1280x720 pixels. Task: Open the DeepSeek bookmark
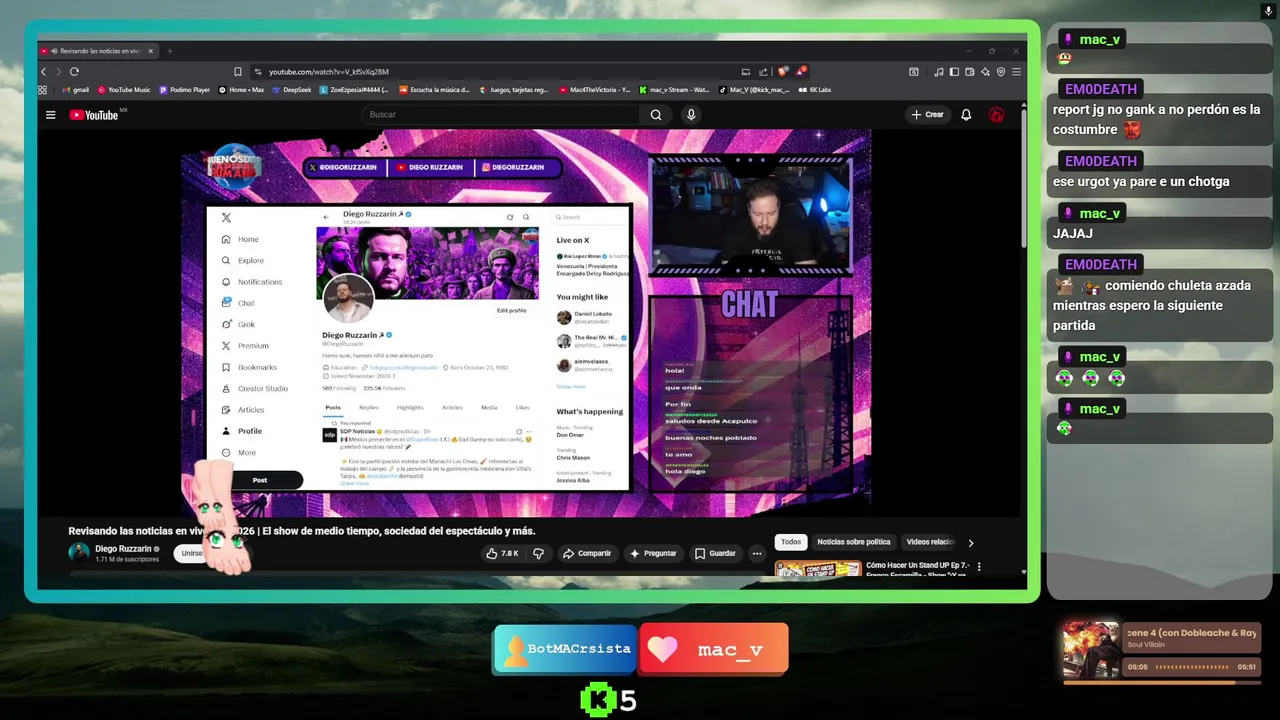coord(292,90)
